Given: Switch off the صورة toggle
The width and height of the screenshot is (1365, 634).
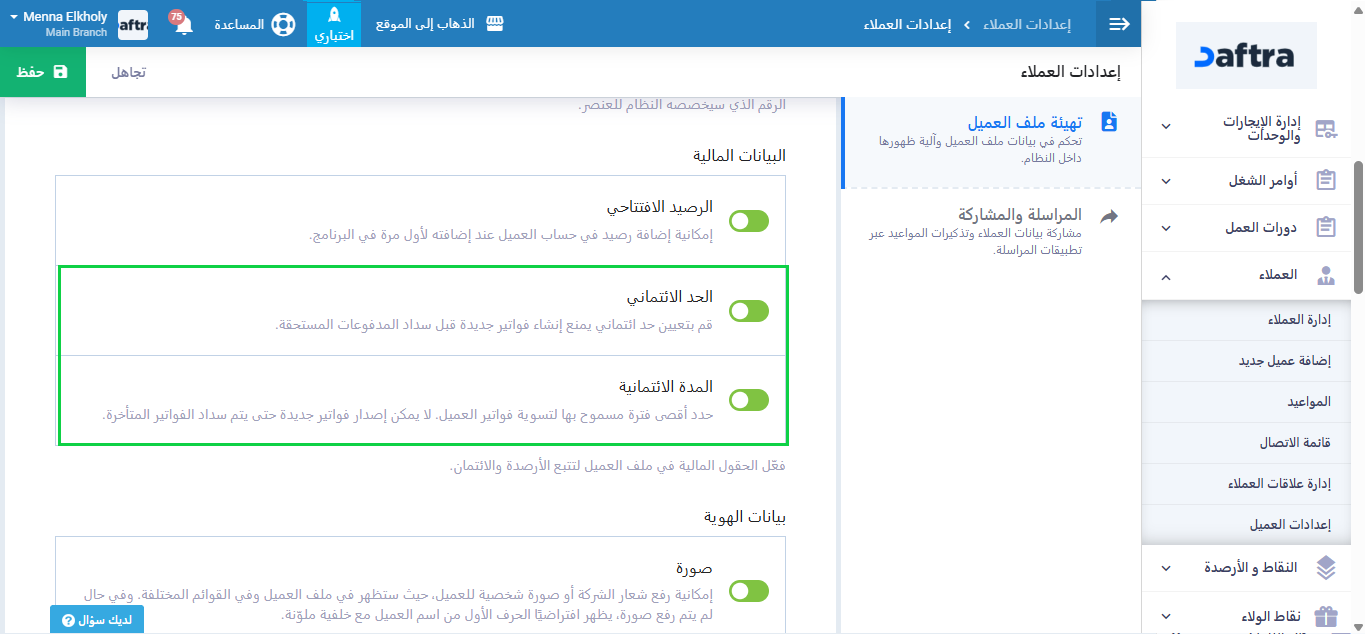Looking at the screenshot, I should 749,591.
